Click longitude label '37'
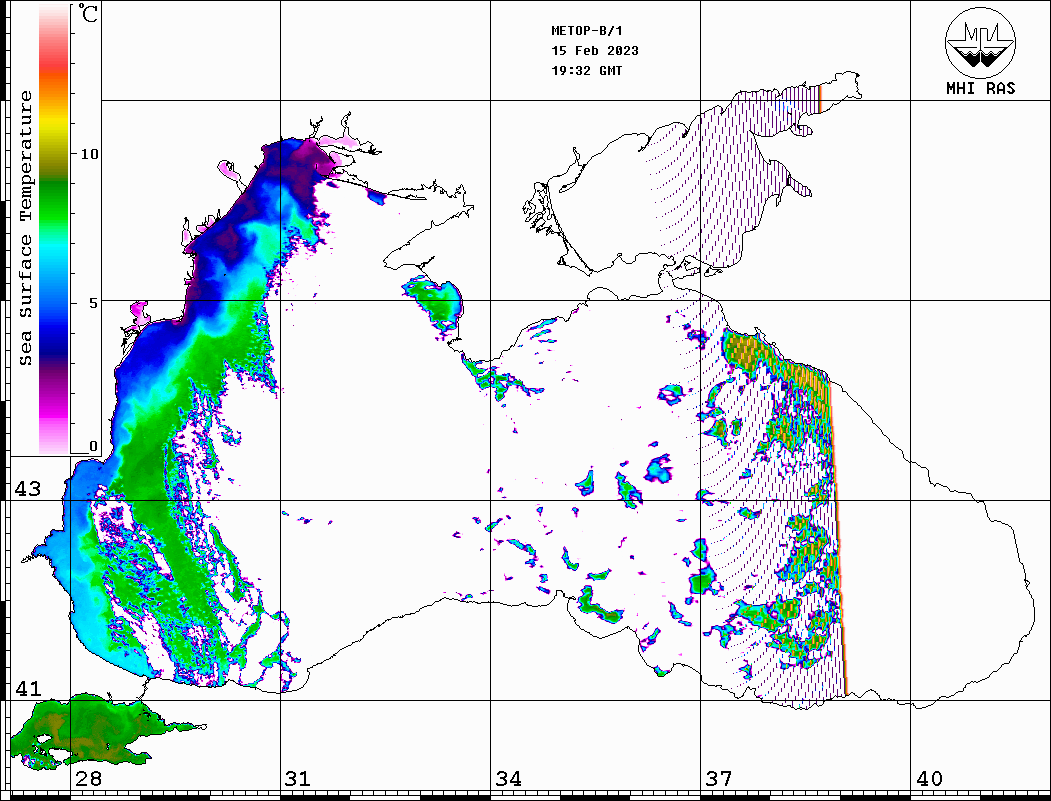Viewport: 1051px width, 801px height. tap(719, 778)
